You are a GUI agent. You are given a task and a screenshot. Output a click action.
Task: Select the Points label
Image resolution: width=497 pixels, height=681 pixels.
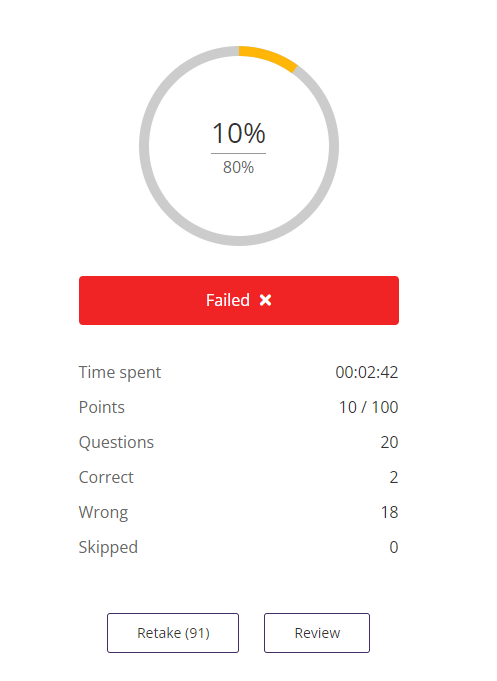click(x=102, y=407)
